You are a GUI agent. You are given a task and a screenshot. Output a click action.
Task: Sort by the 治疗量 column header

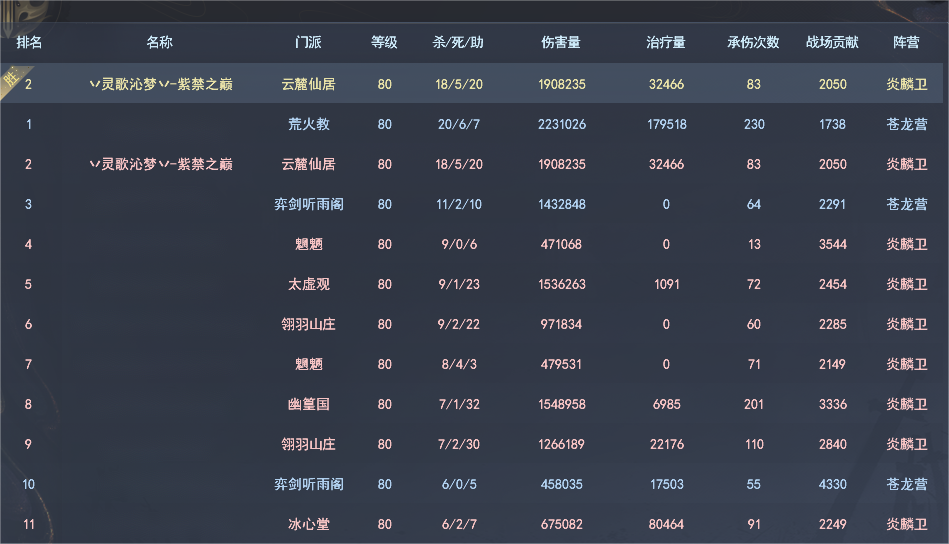point(666,42)
